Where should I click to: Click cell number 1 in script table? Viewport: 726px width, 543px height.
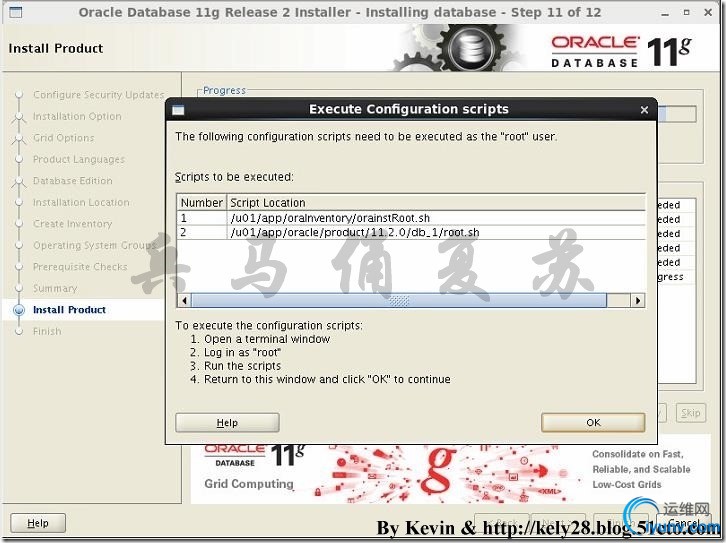click(x=201, y=218)
